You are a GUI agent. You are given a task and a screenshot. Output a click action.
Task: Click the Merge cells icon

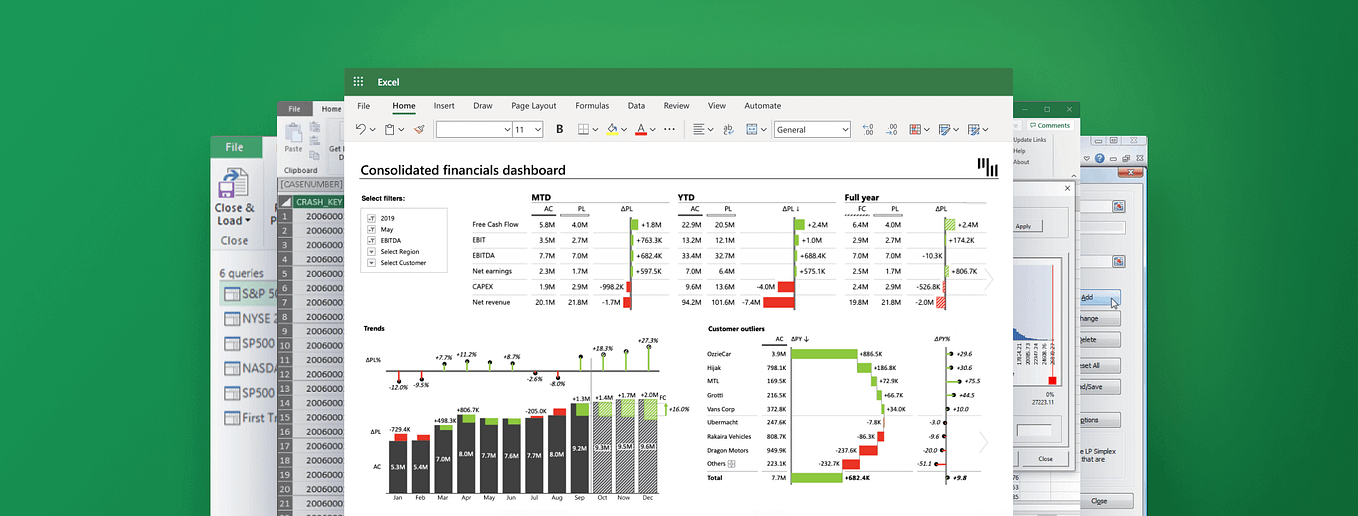click(752, 129)
